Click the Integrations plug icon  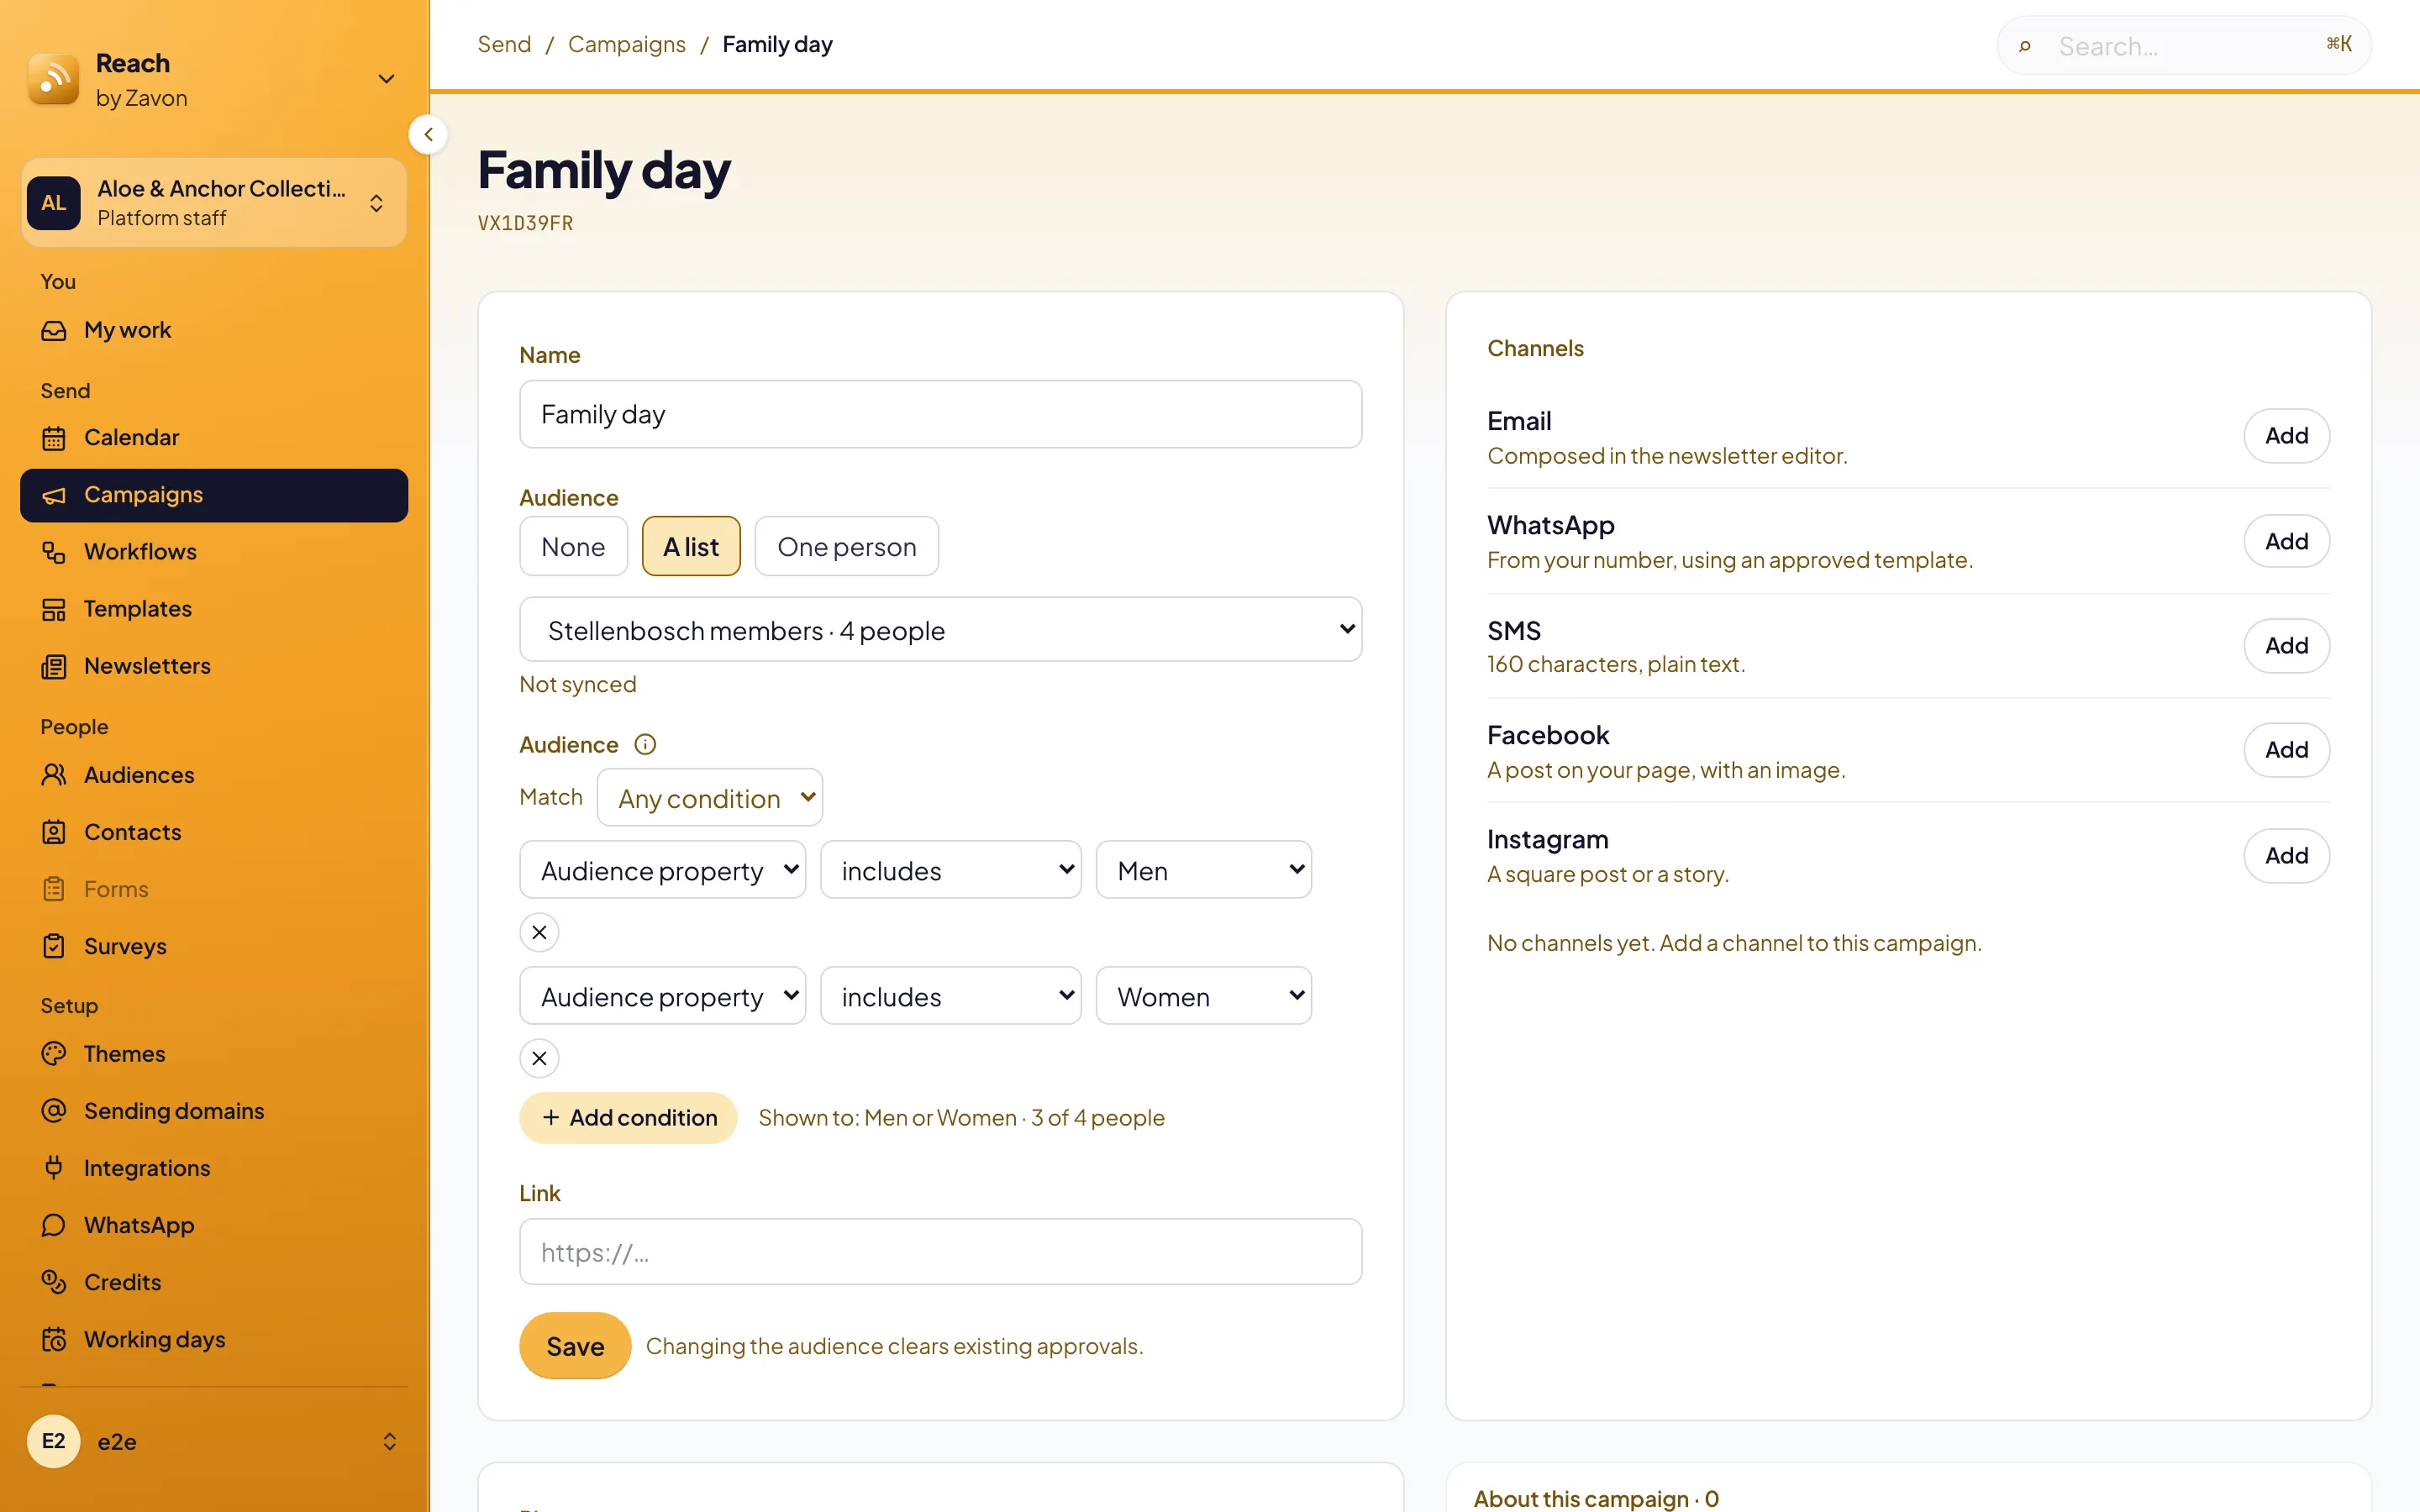(54, 1168)
